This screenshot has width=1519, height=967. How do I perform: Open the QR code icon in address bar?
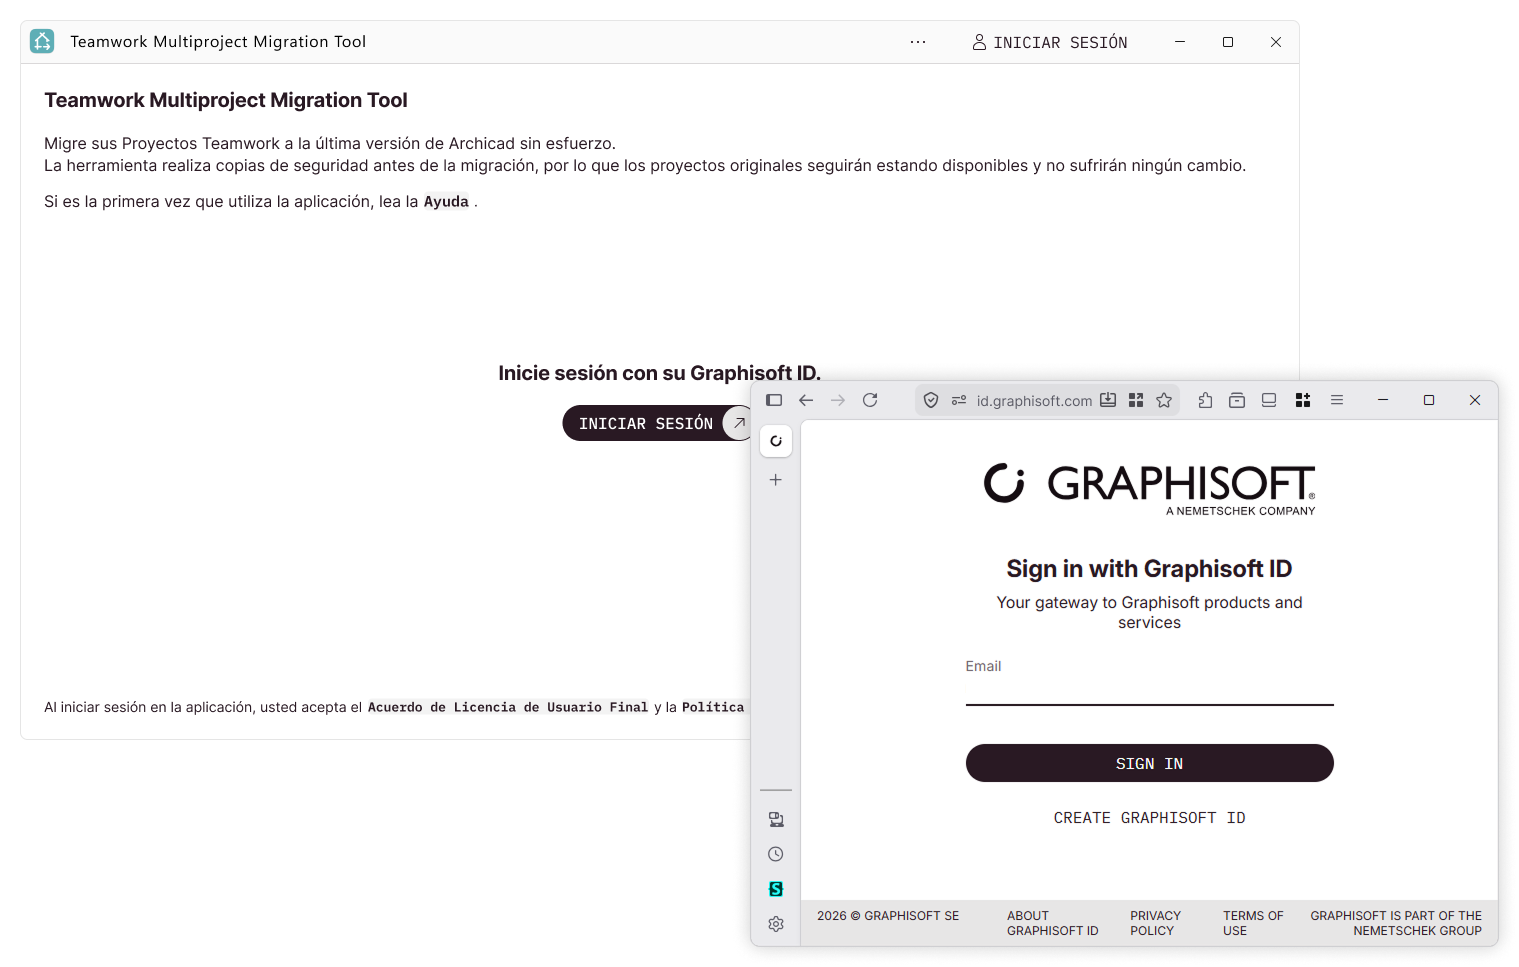(1136, 400)
